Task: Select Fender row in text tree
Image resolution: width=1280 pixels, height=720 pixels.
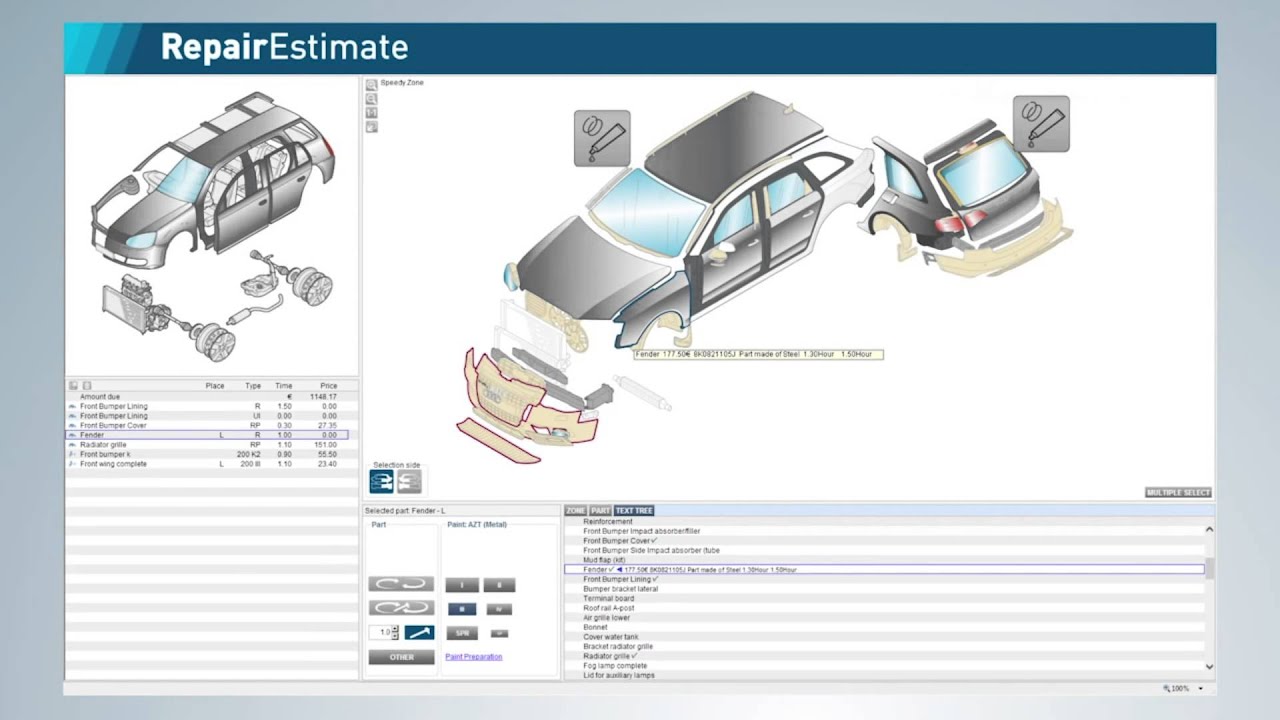Action: click(x=884, y=570)
